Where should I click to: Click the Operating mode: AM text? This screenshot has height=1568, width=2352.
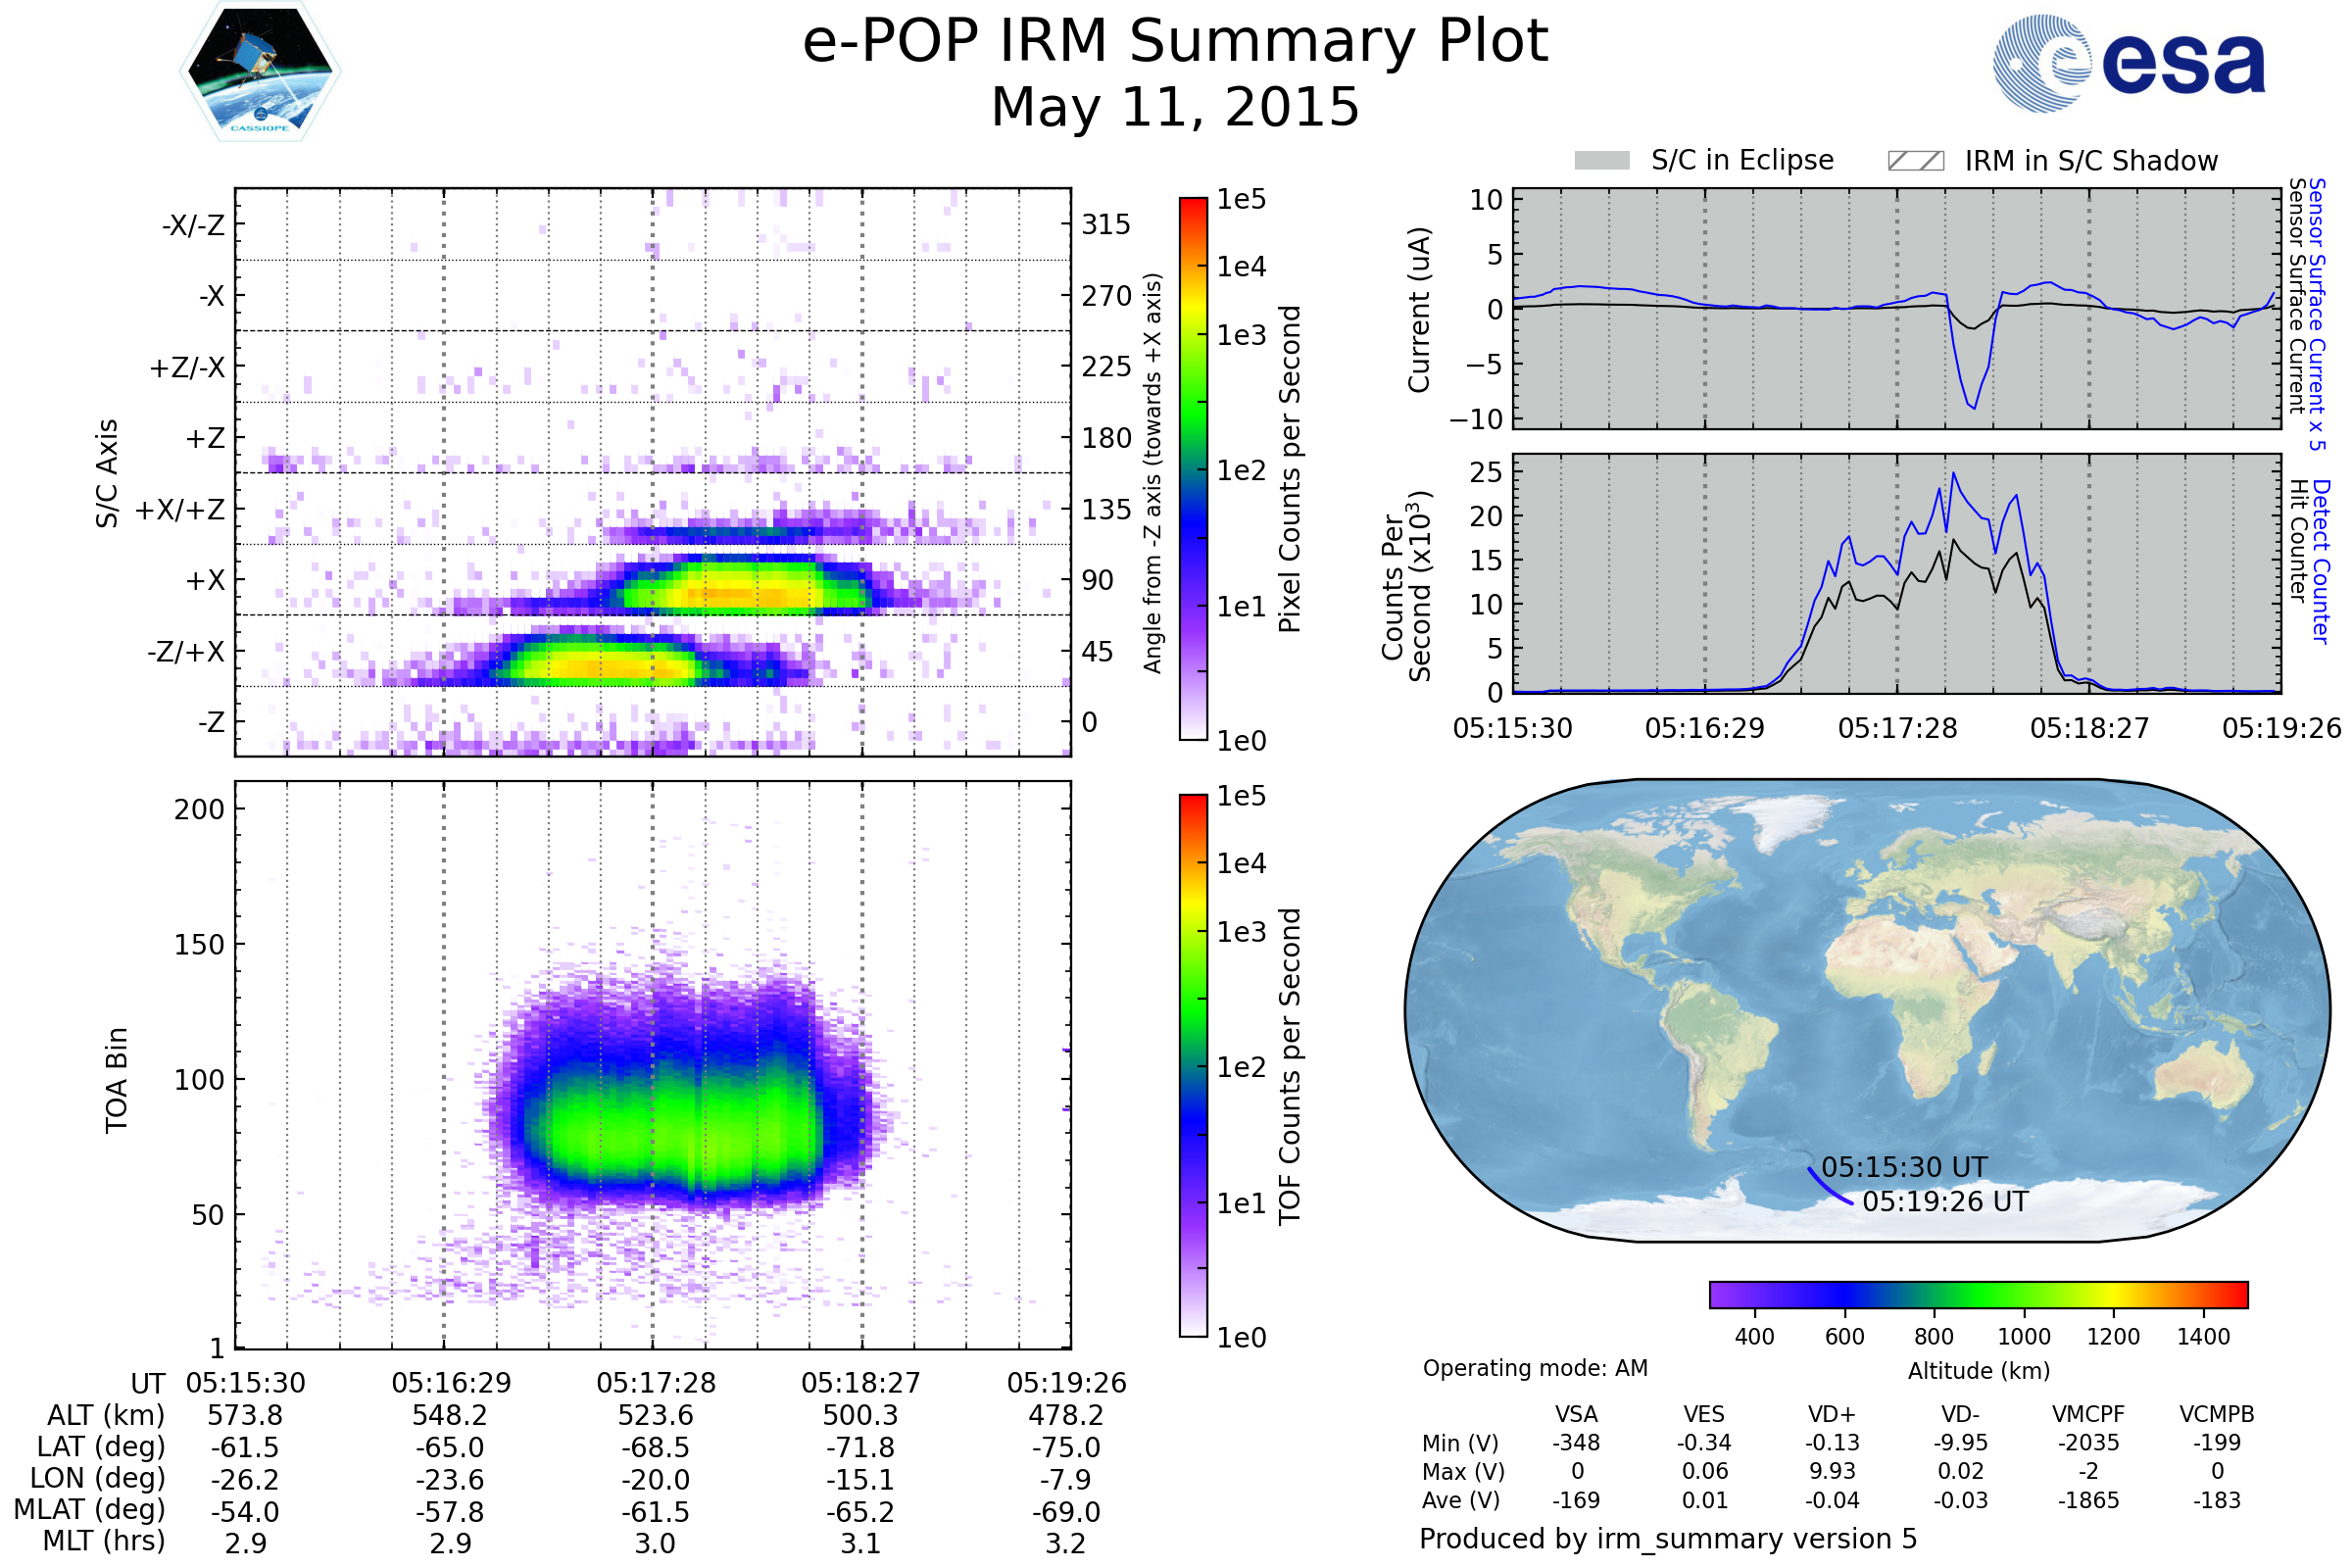pyautogui.click(x=1534, y=1368)
